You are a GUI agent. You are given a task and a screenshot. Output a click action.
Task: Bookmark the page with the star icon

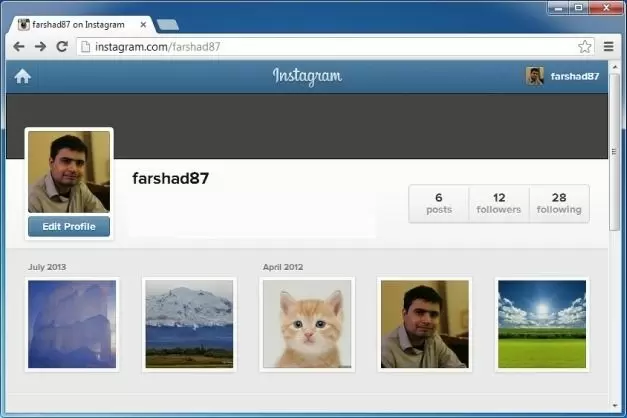(585, 46)
